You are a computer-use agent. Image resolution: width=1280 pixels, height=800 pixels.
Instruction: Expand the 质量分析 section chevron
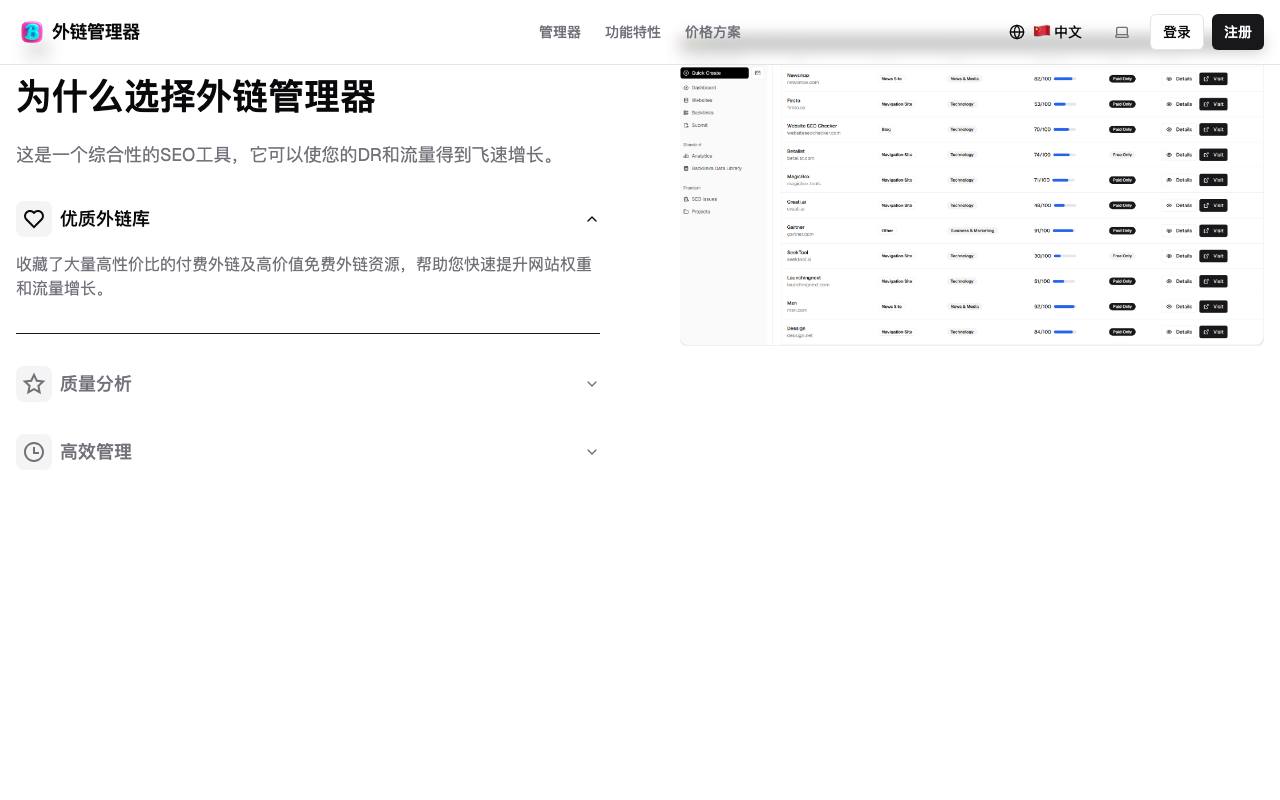point(592,384)
